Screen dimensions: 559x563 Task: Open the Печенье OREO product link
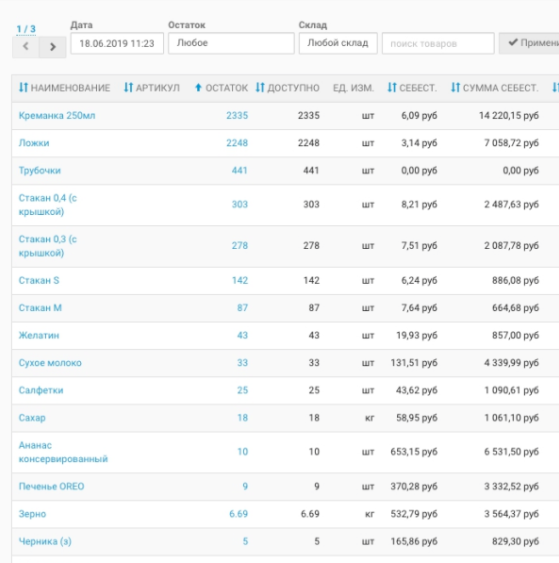coord(51,486)
